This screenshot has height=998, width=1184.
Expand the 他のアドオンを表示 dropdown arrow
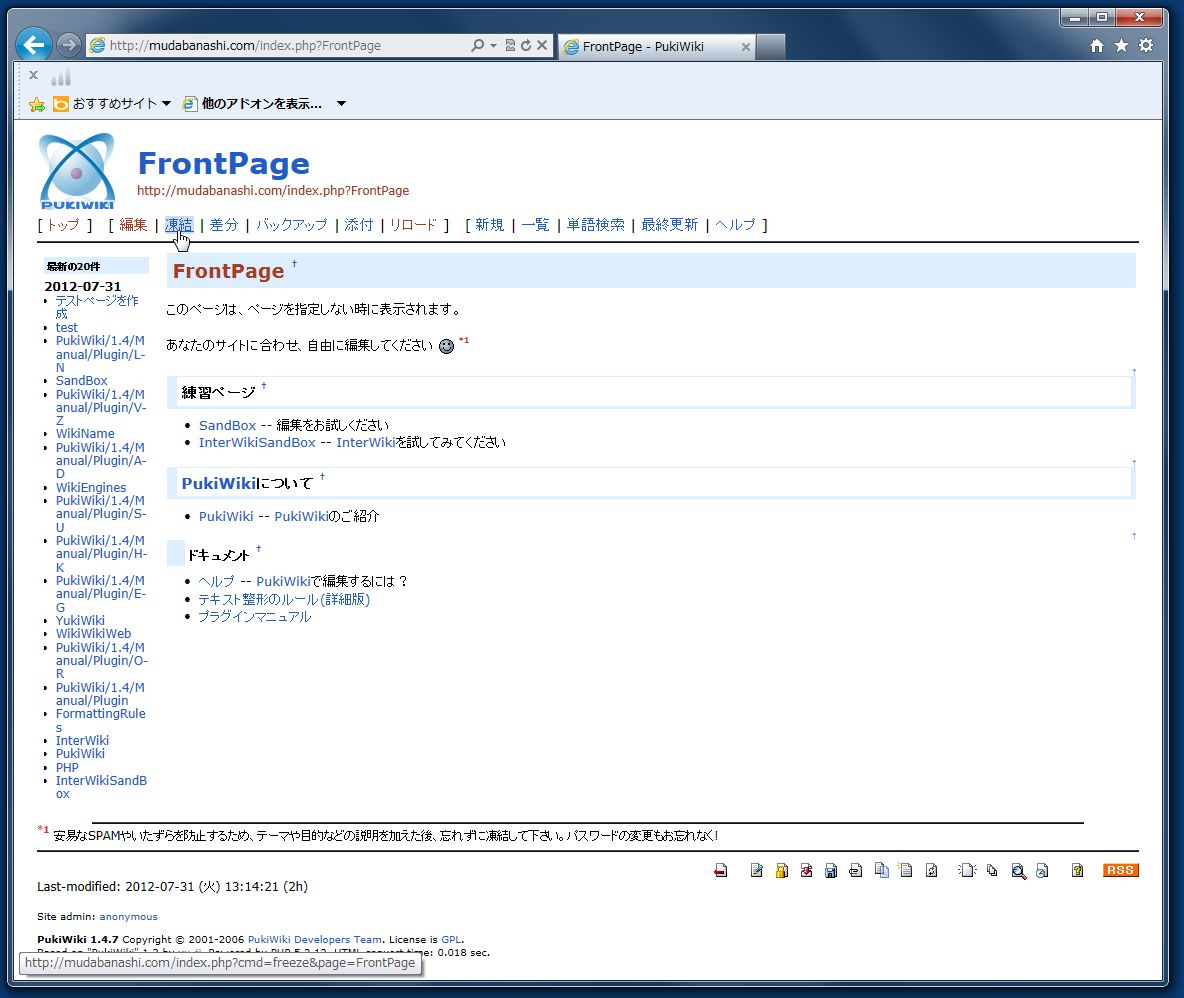coord(341,103)
